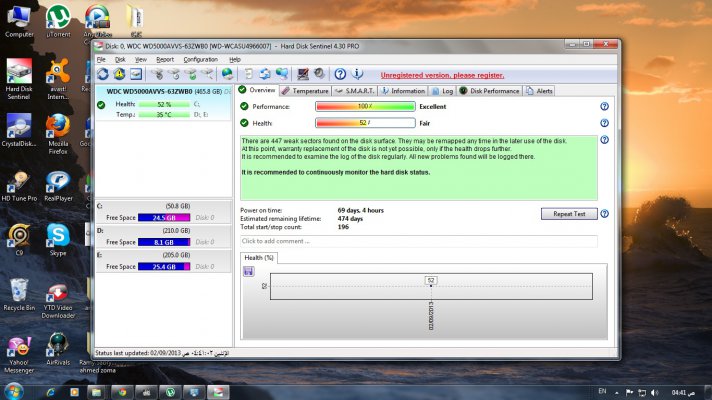Switch to the S.M.A.R.T. tab

[x=354, y=91]
